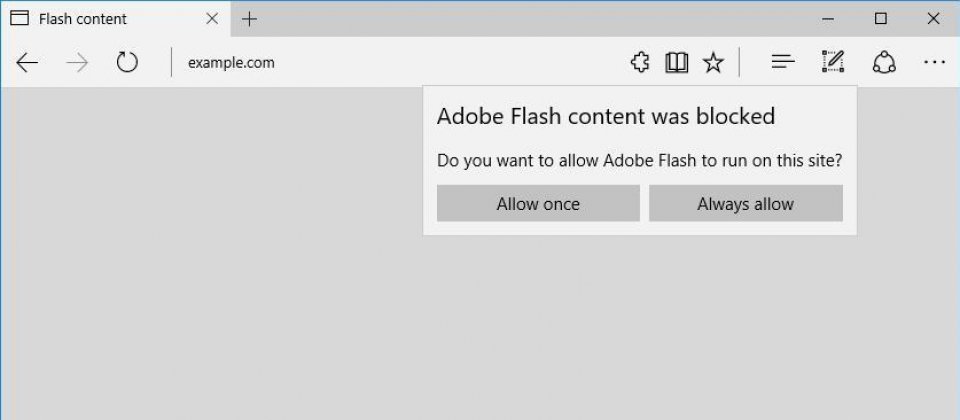Refresh the page with the reload icon

click(127, 62)
